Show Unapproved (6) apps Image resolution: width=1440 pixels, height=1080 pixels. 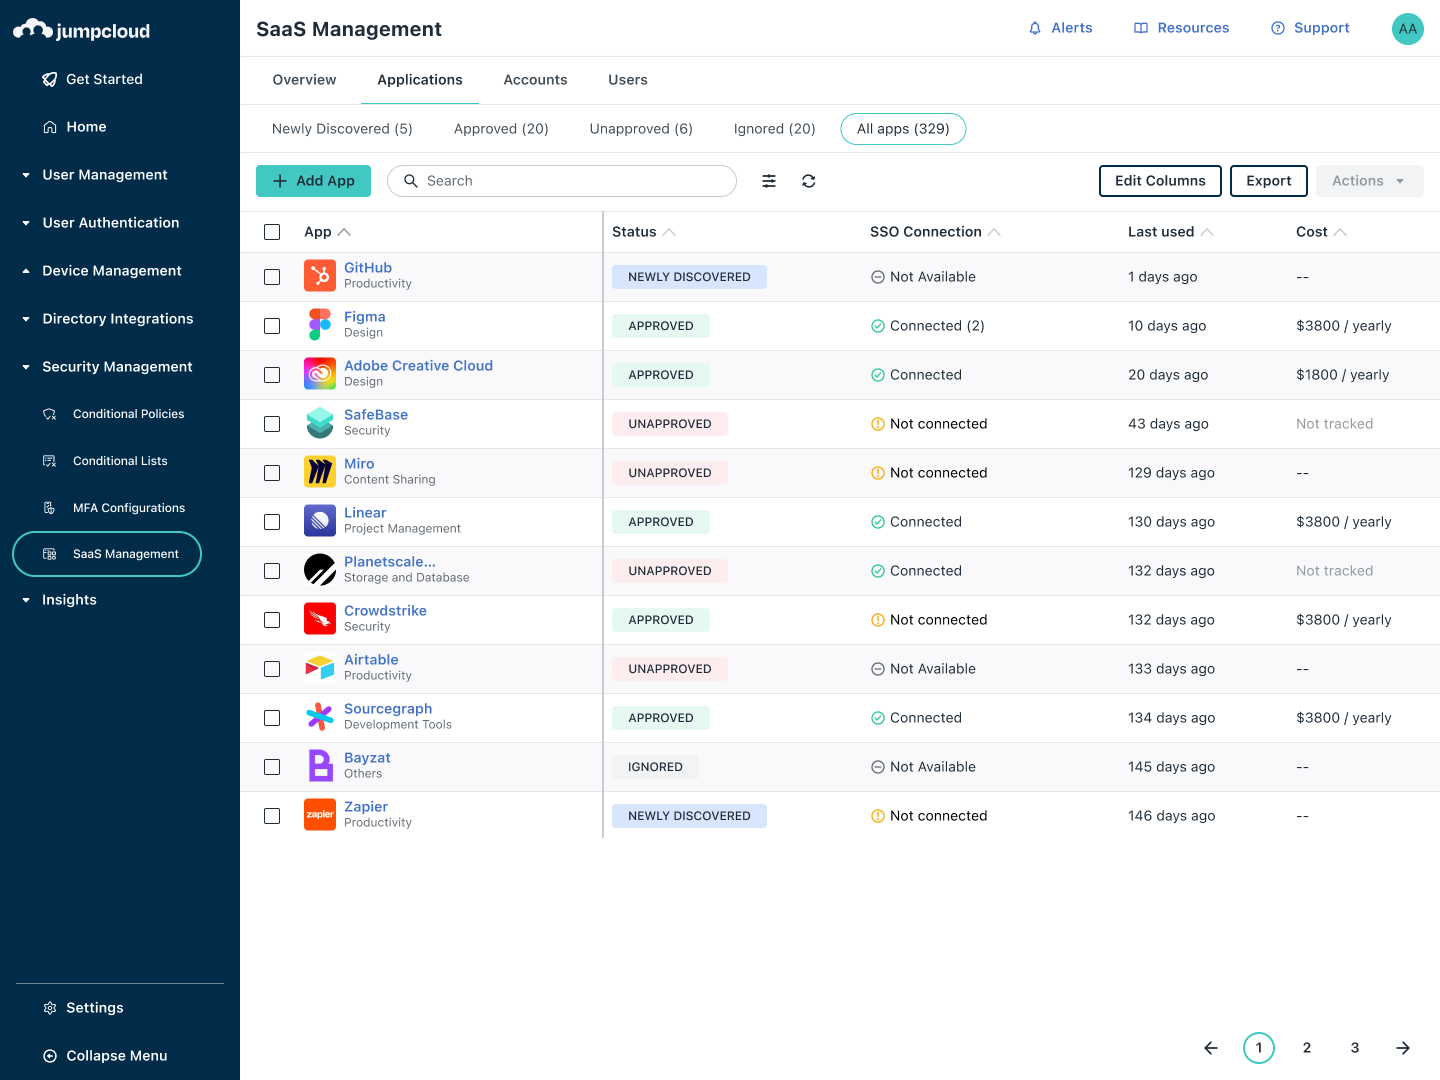641,129
